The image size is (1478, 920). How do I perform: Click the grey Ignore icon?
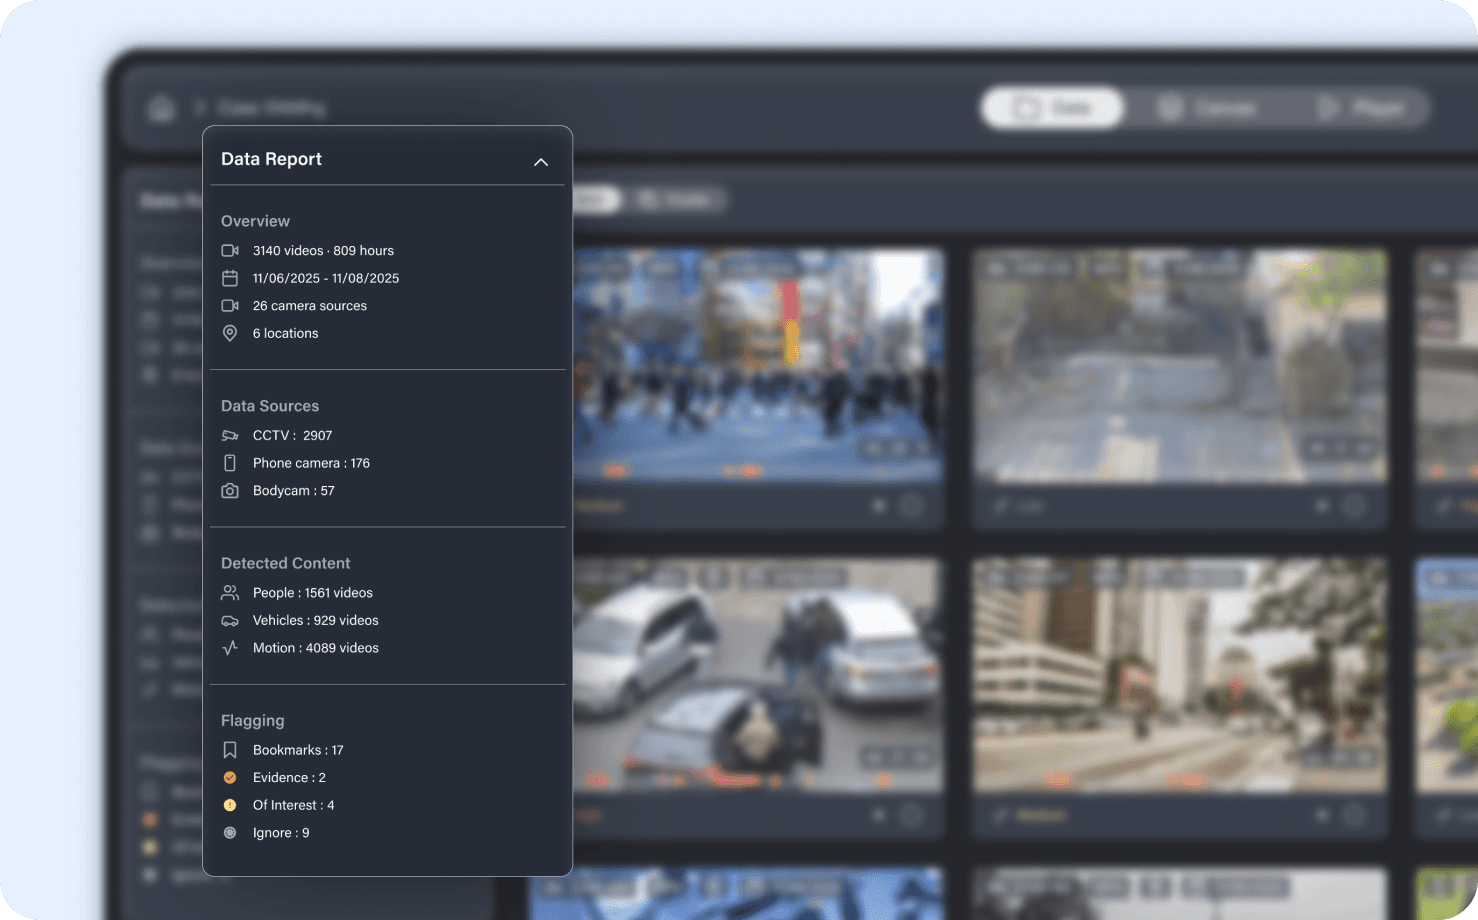tap(230, 833)
